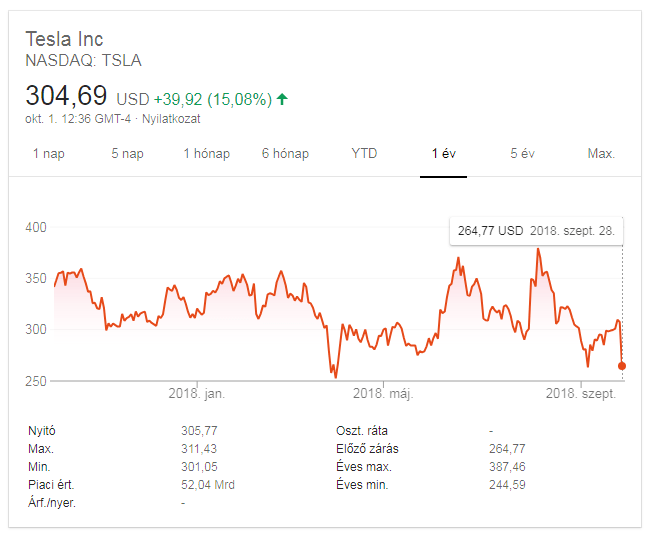Show the Max. time range
The height and width of the screenshot is (539, 651).
pyautogui.click(x=601, y=154)
